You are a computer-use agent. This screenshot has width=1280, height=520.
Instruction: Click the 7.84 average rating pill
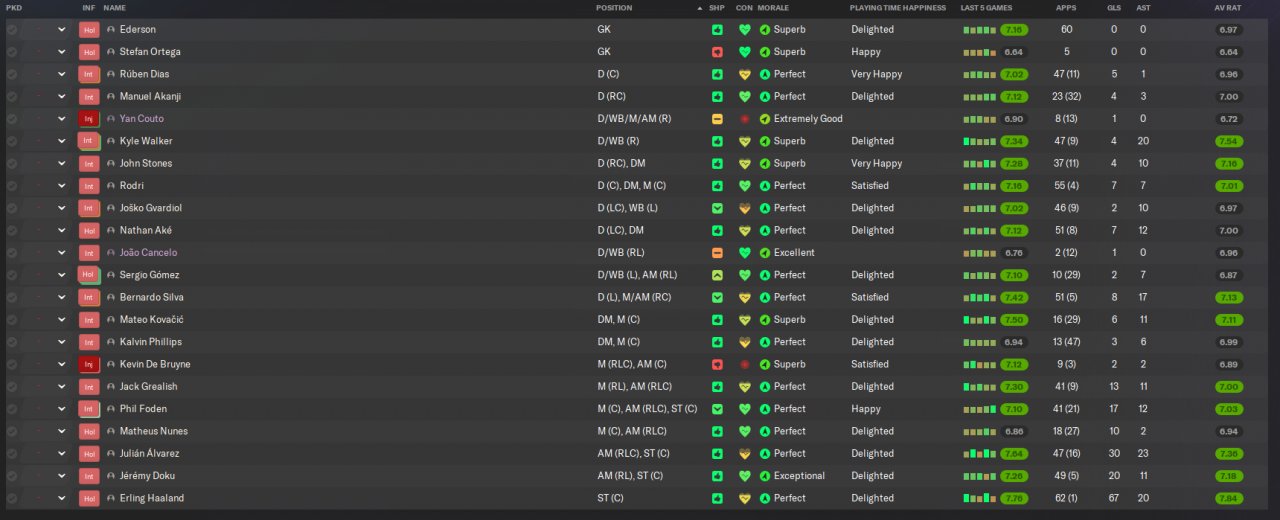pyautogui.click(x=1229, y=498)
